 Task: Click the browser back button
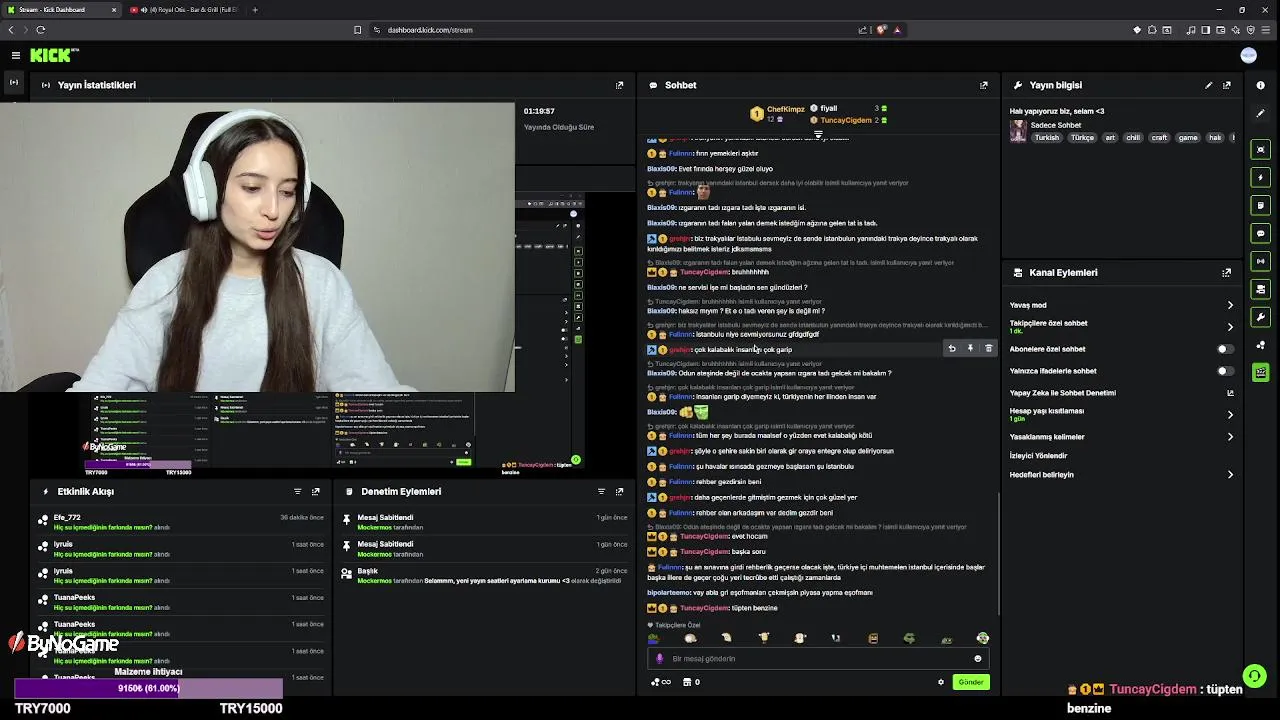tap(11, 30)
